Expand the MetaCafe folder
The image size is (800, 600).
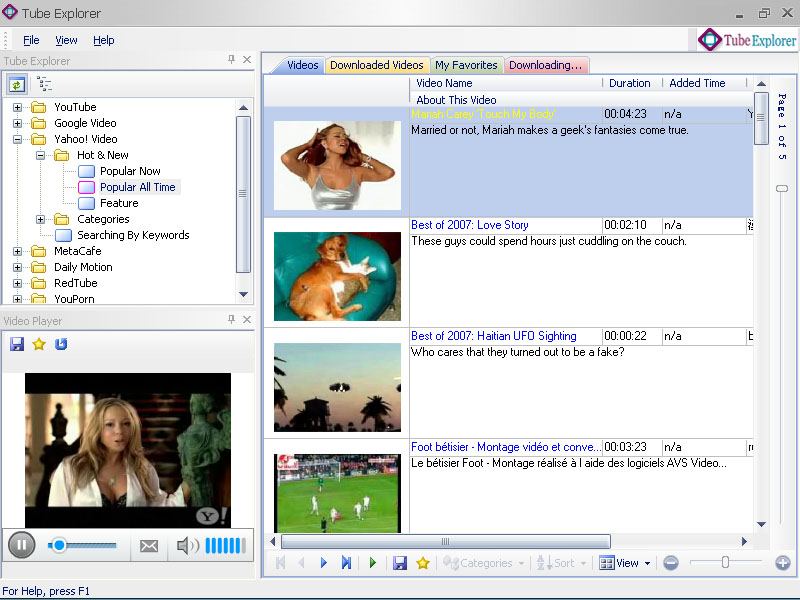[x=17, y=251]
